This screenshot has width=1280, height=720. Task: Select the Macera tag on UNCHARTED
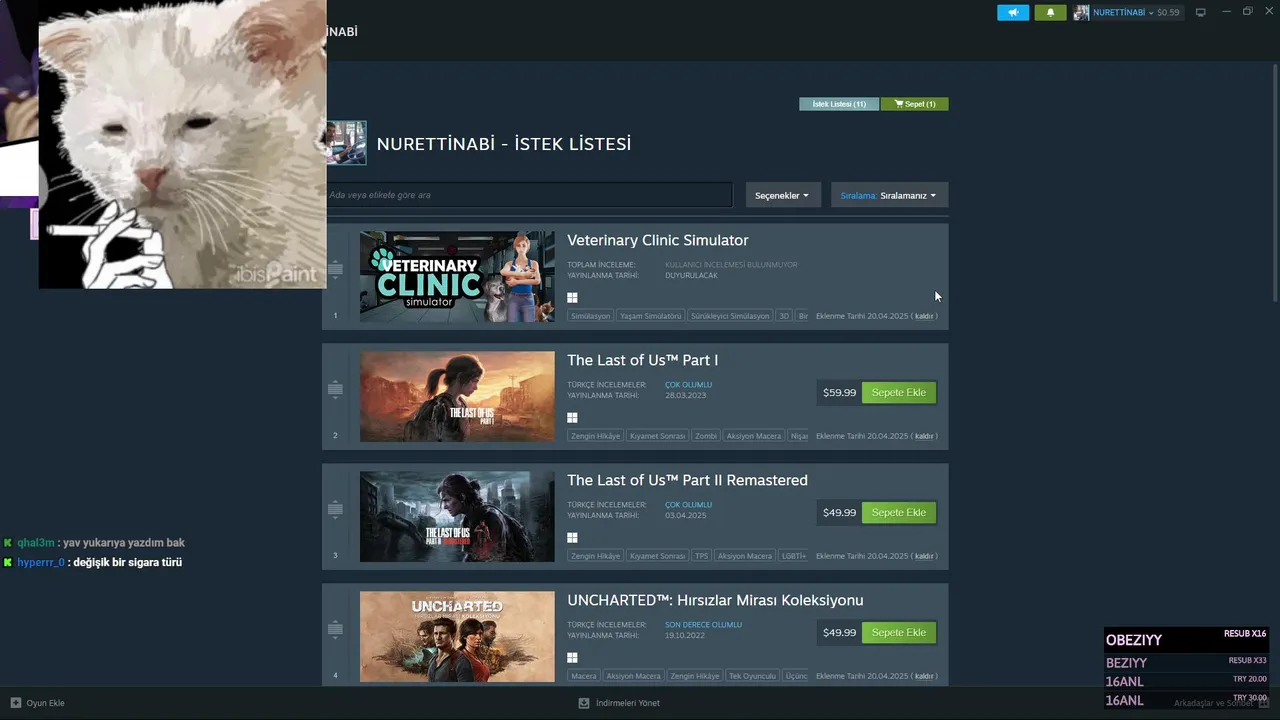point(583,676)
